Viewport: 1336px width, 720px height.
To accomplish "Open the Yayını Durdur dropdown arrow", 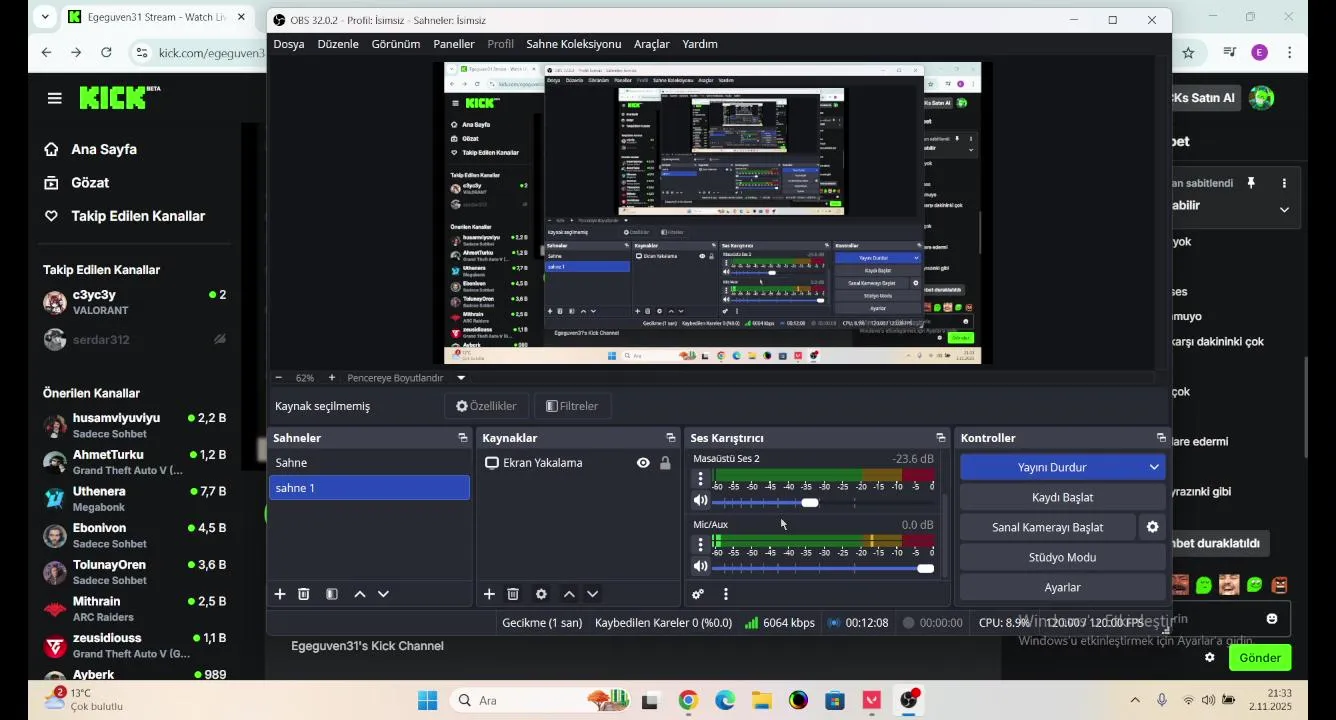I will point(1154,467).
